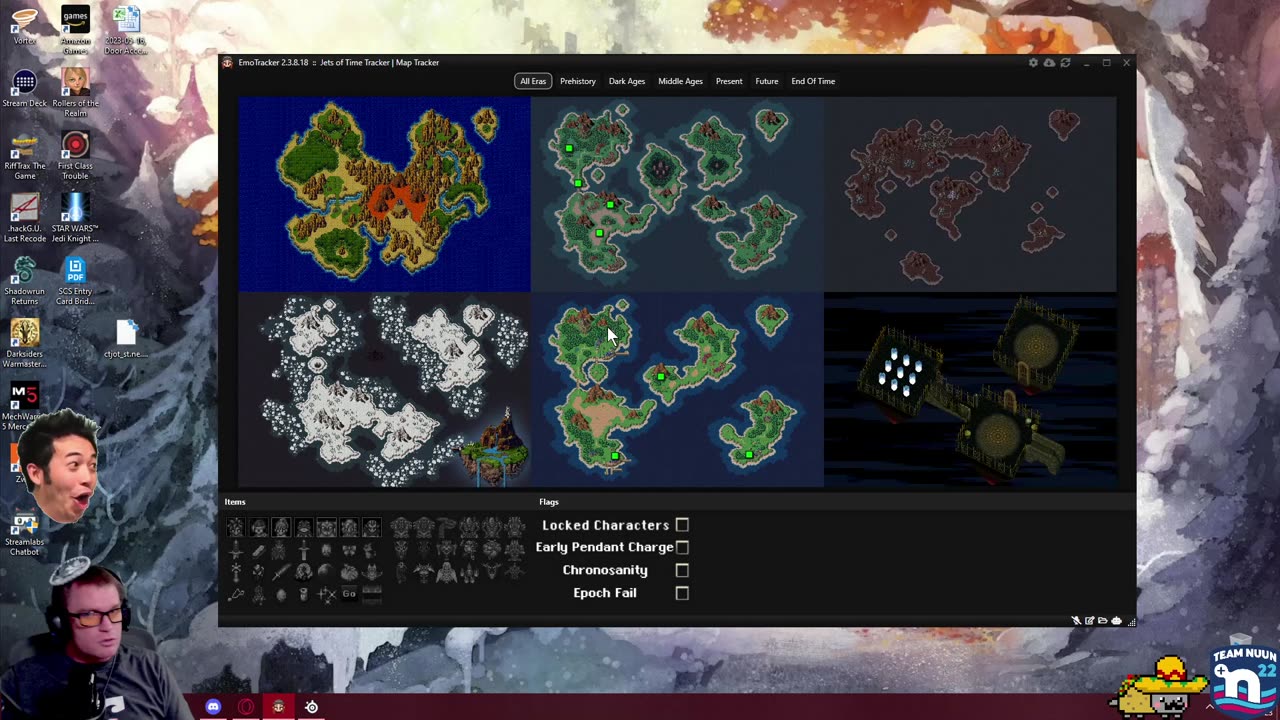Toggle the Lucca character portrait

tap(281, 527)
